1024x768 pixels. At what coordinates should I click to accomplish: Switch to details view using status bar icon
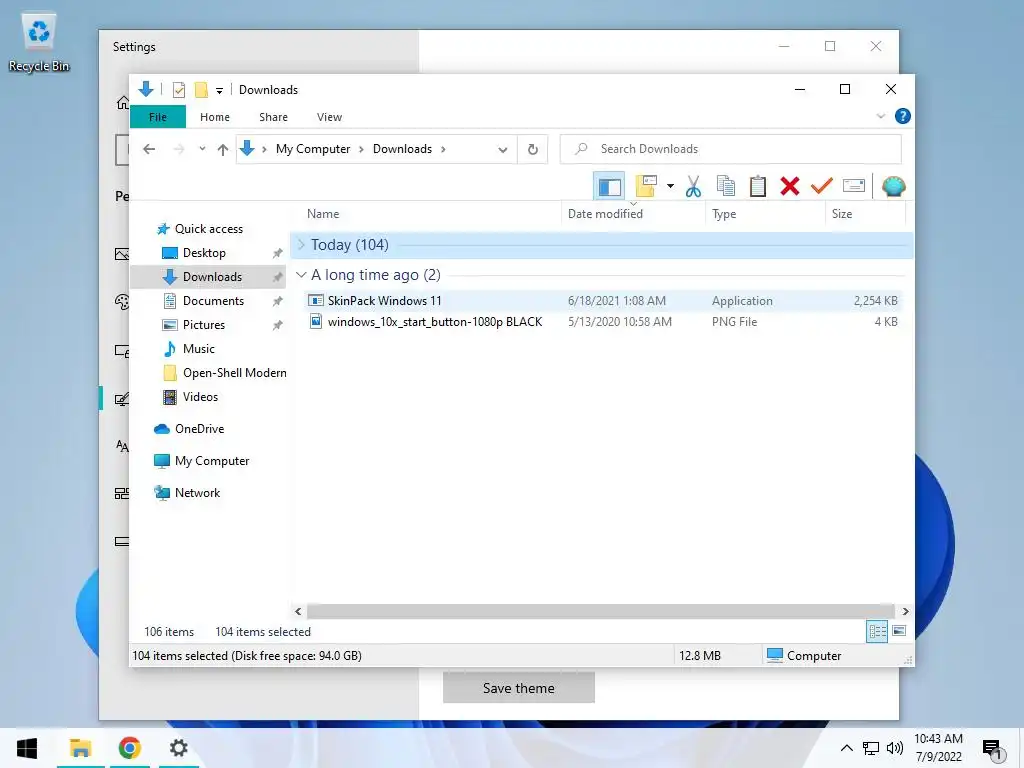click(877, 632)
